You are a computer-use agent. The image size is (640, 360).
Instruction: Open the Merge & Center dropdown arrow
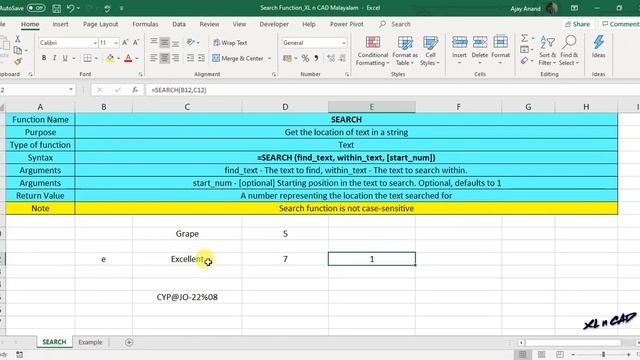pyautogui.click(x=270, y=59)
